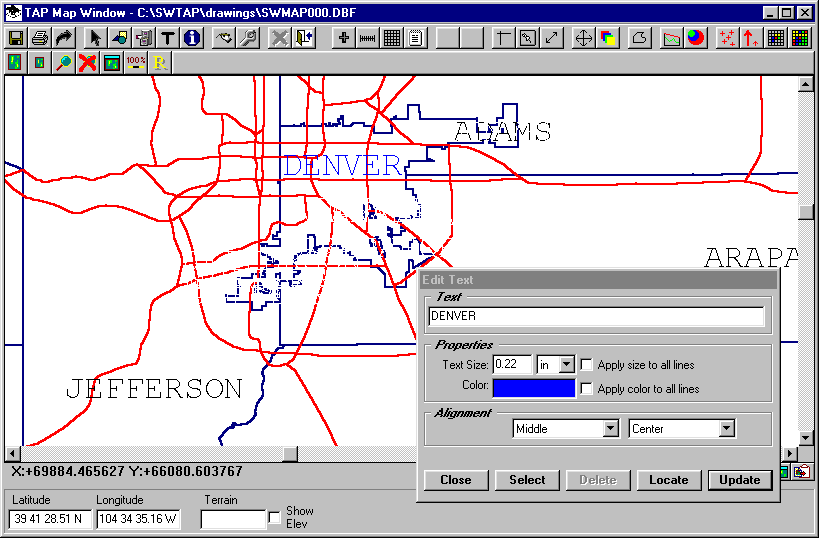The width and height of the screenshot is (819, 538).
Task: Click the Close button in Edit Text
Action: (x=456, y=480)
